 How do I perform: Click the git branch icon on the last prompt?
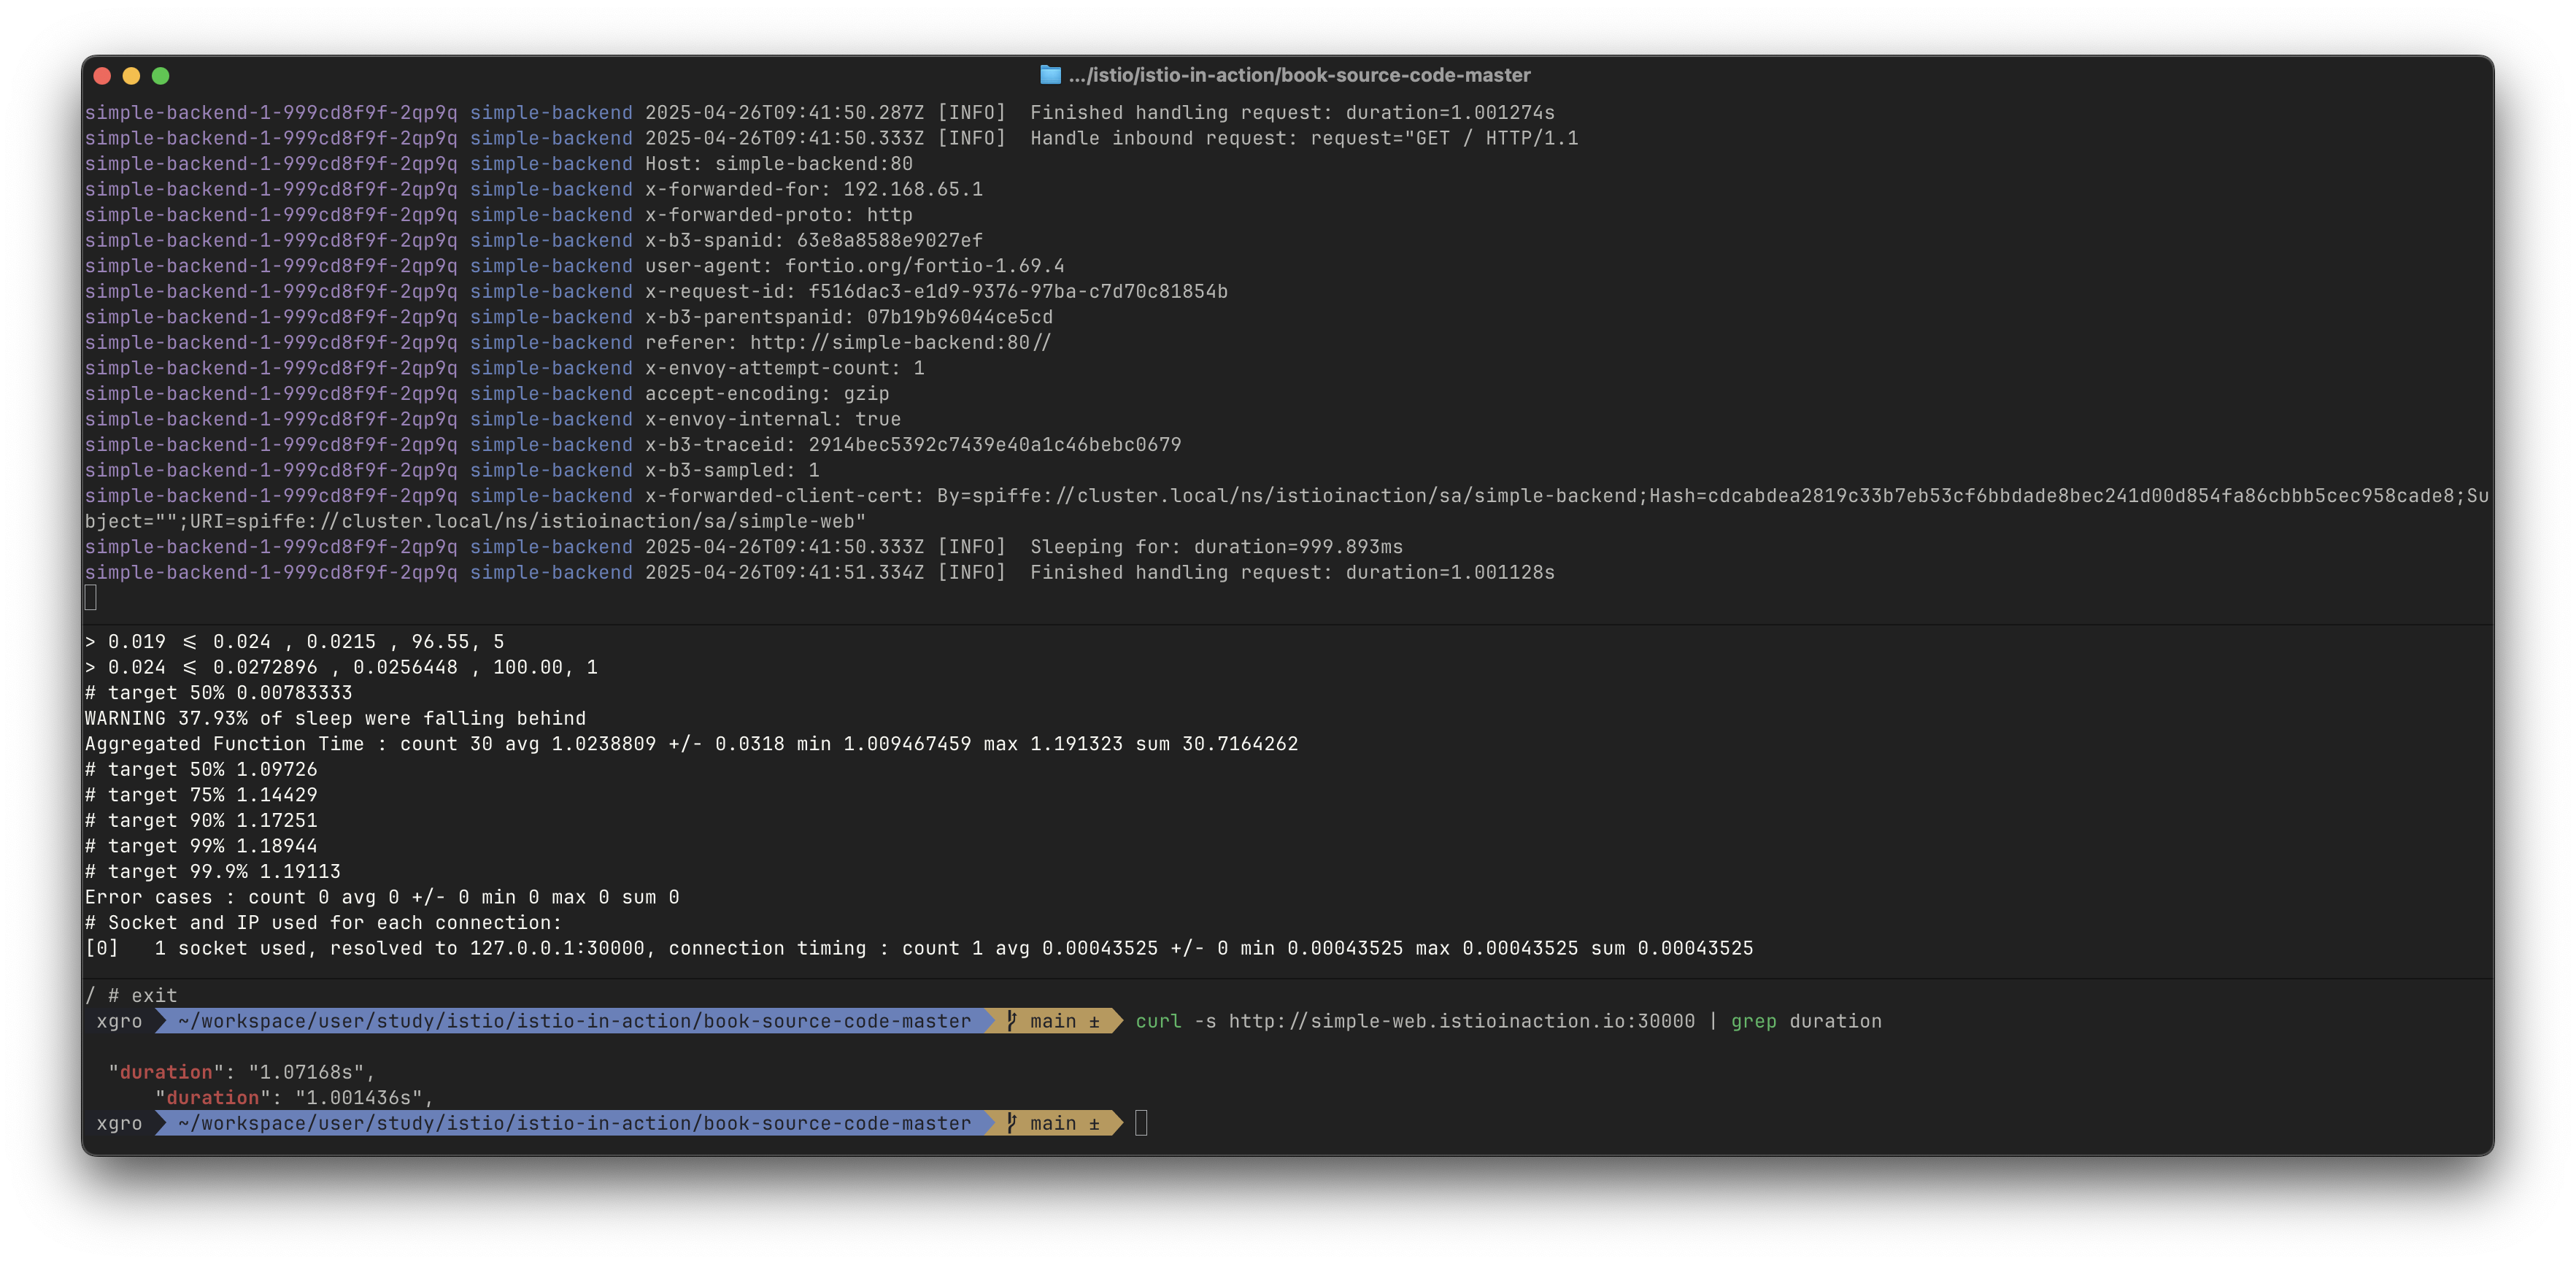(x=1012, y=1123)
